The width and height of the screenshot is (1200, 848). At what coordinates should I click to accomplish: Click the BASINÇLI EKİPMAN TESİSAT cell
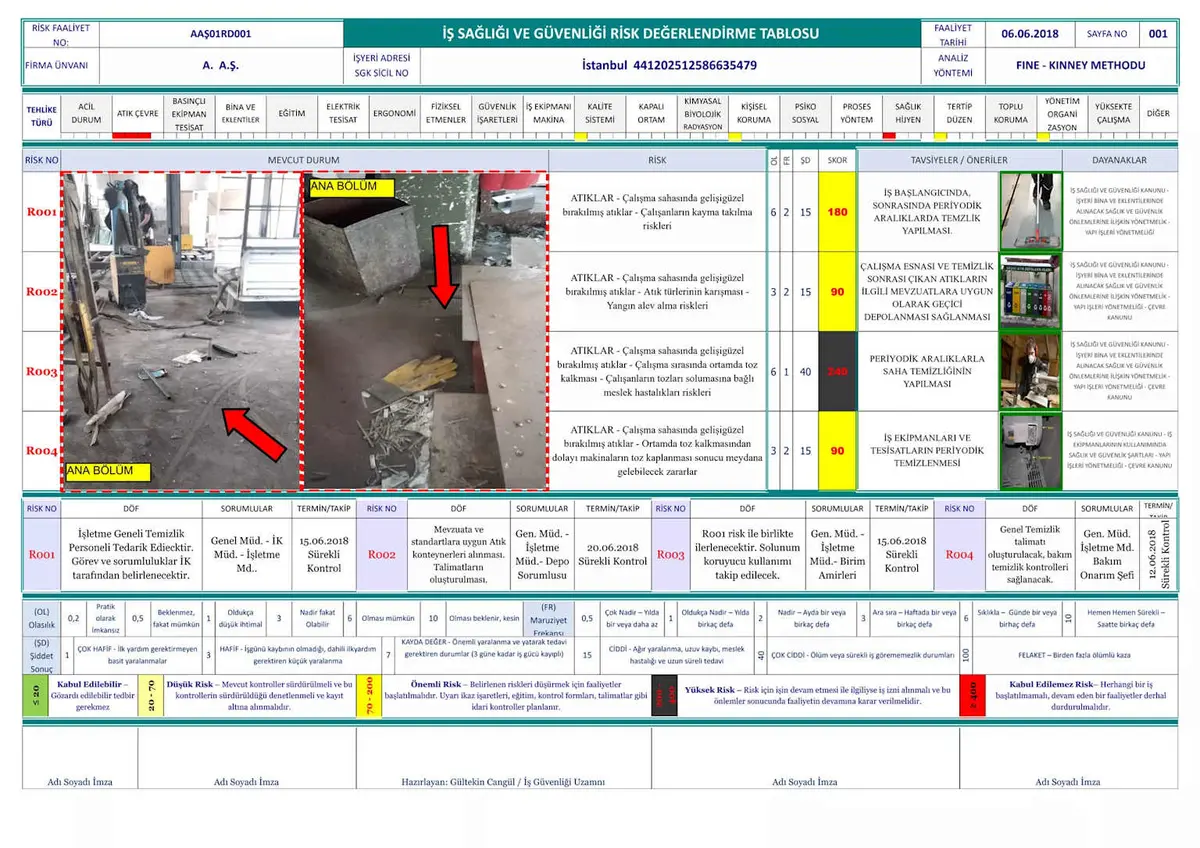coord(189,113)
